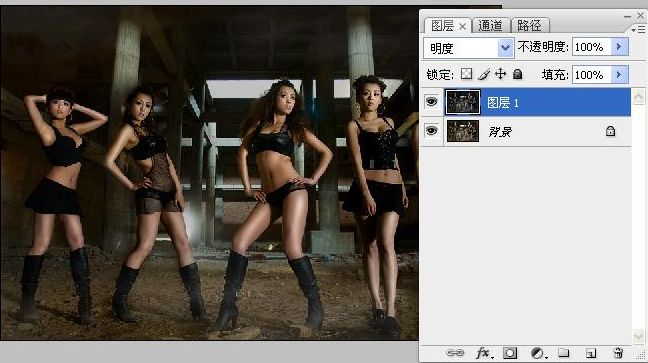Open blend mode dropdown 明度
Viewport: 648px width, 363px height.
tap(469, 48)
